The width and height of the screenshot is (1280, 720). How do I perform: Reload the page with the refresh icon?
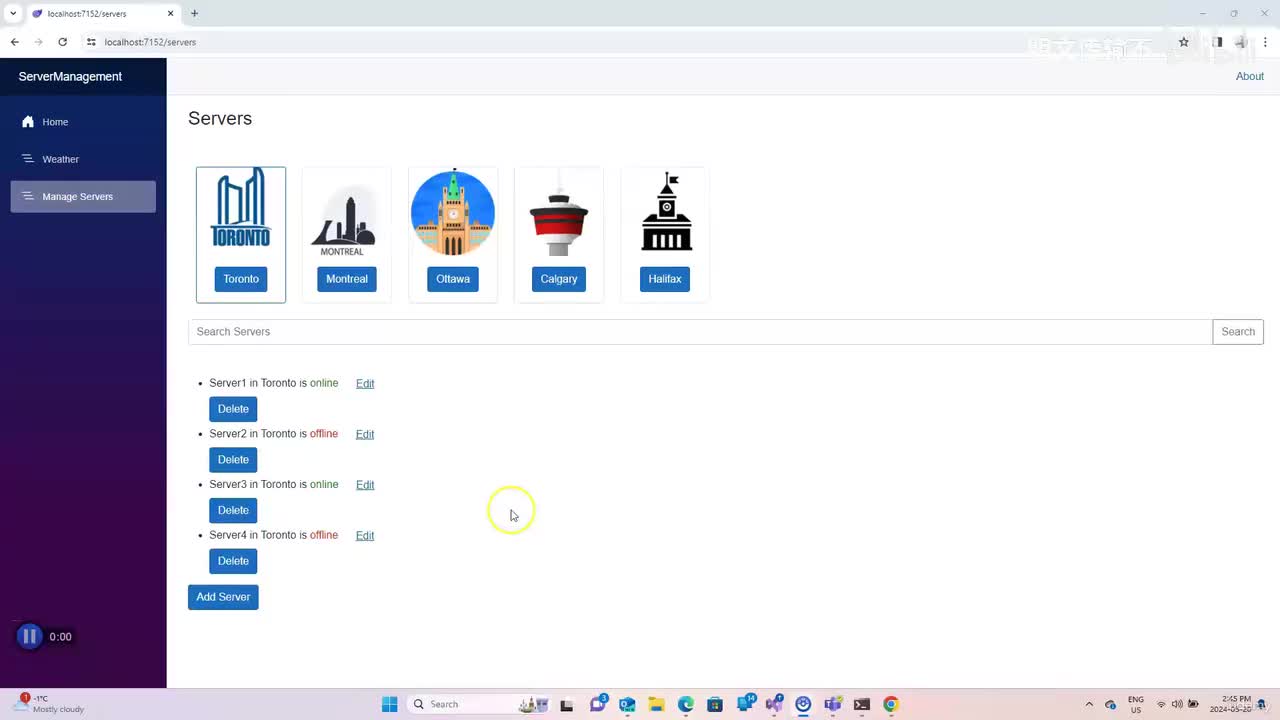[62, 42]
